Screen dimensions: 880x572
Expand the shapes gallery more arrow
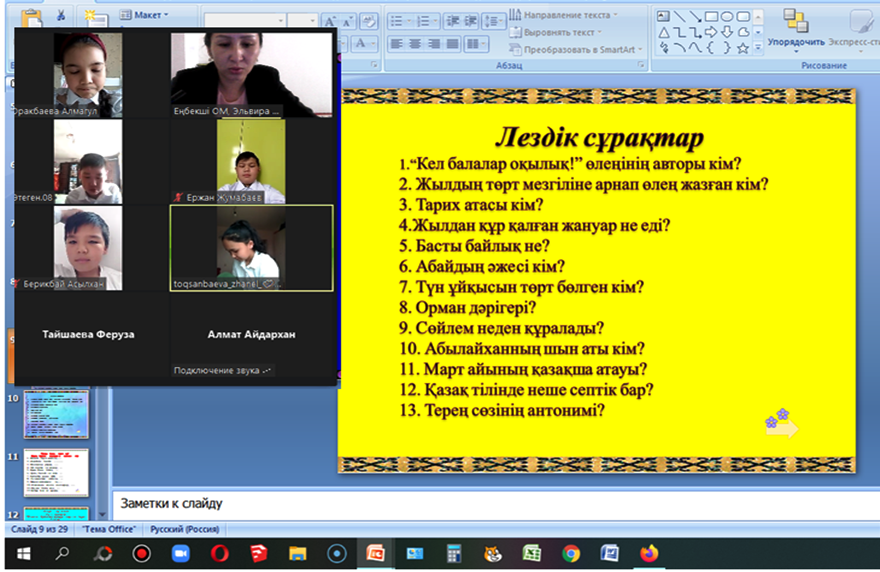click(x=758, y=46)
